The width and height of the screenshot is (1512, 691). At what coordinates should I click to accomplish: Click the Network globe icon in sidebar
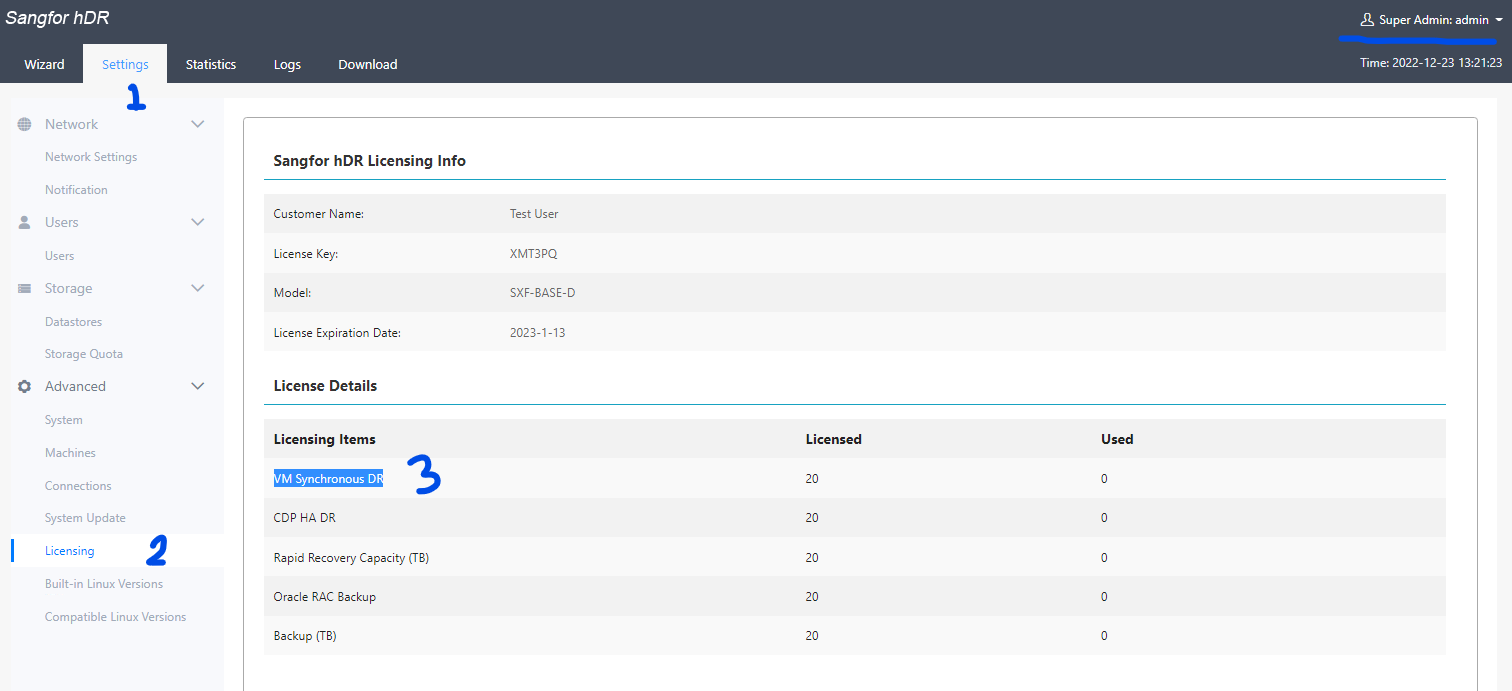point(25,124)
